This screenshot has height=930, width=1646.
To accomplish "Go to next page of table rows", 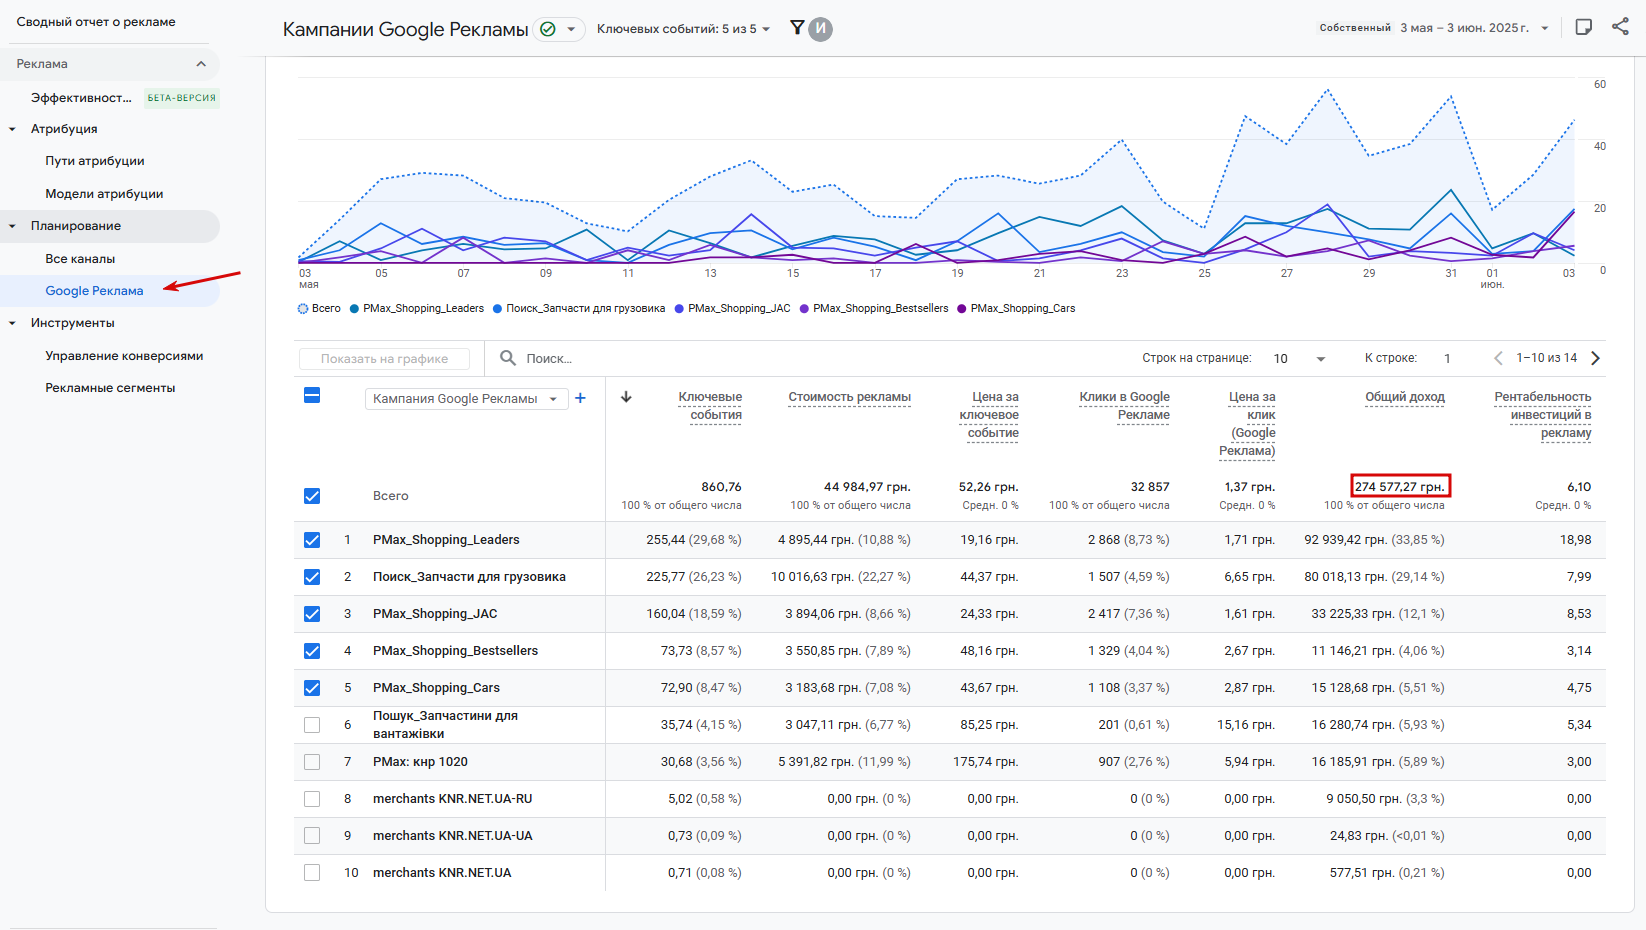I will (x=1596, y=358).
